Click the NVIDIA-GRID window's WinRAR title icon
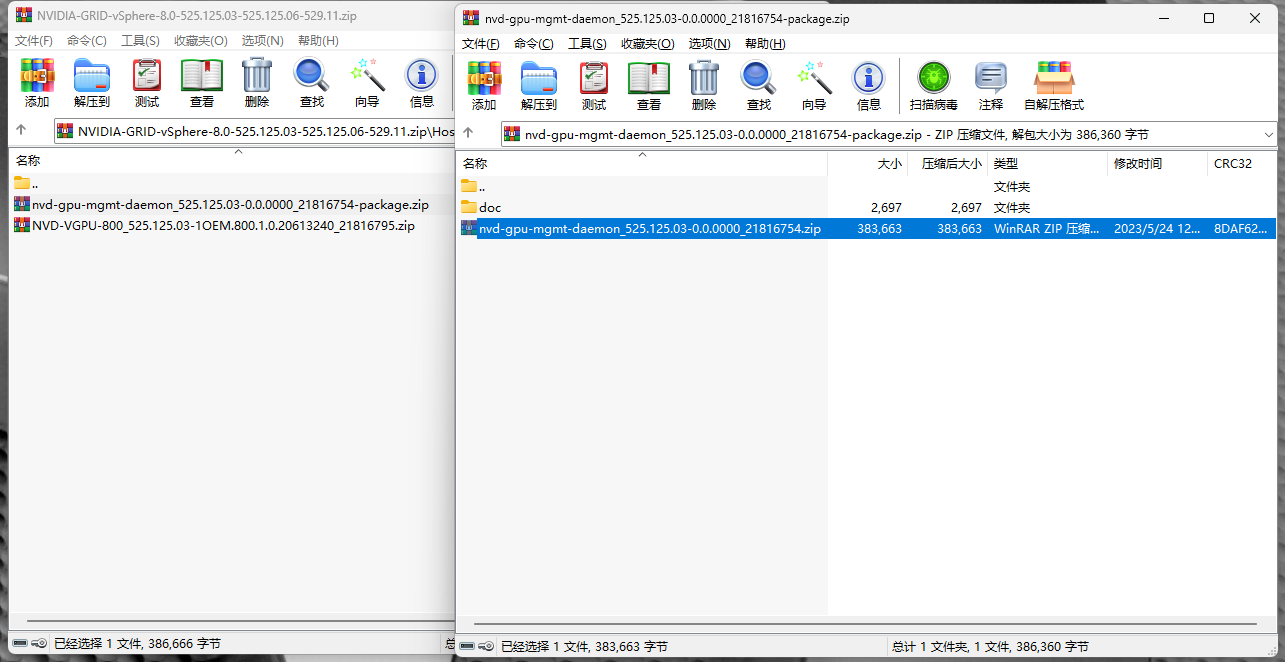The image size is (1285, 662). click(23, 15)
